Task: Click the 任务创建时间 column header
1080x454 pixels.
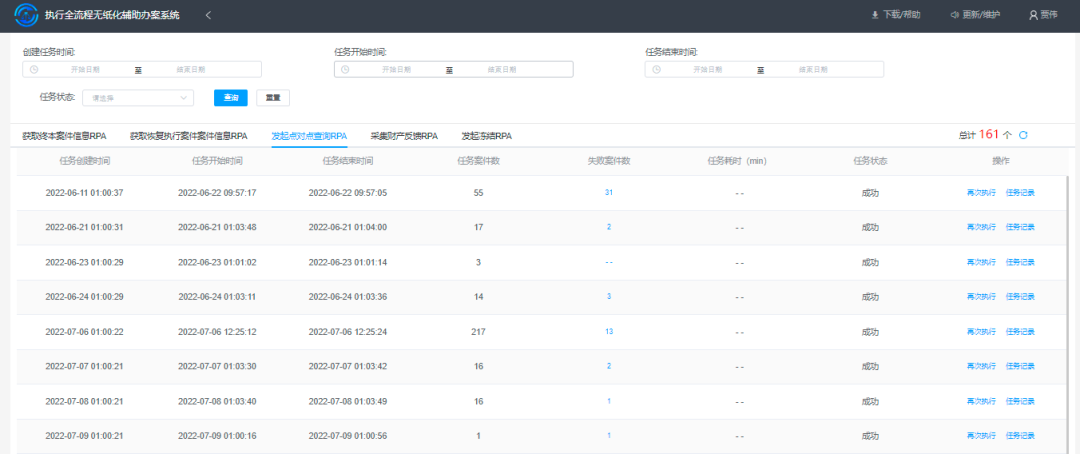Action: pos(85,161)
